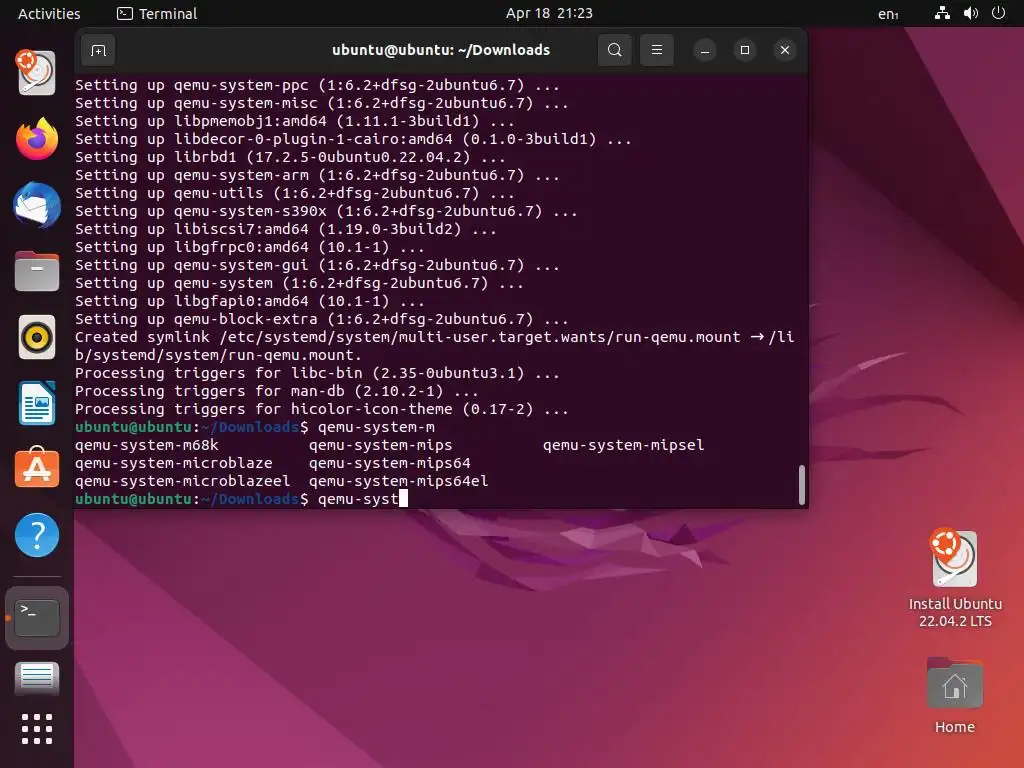Open Thunderbird Mail from the dock
The width and height of the screenshot is (1024, 768).
[x=37, y=205]
